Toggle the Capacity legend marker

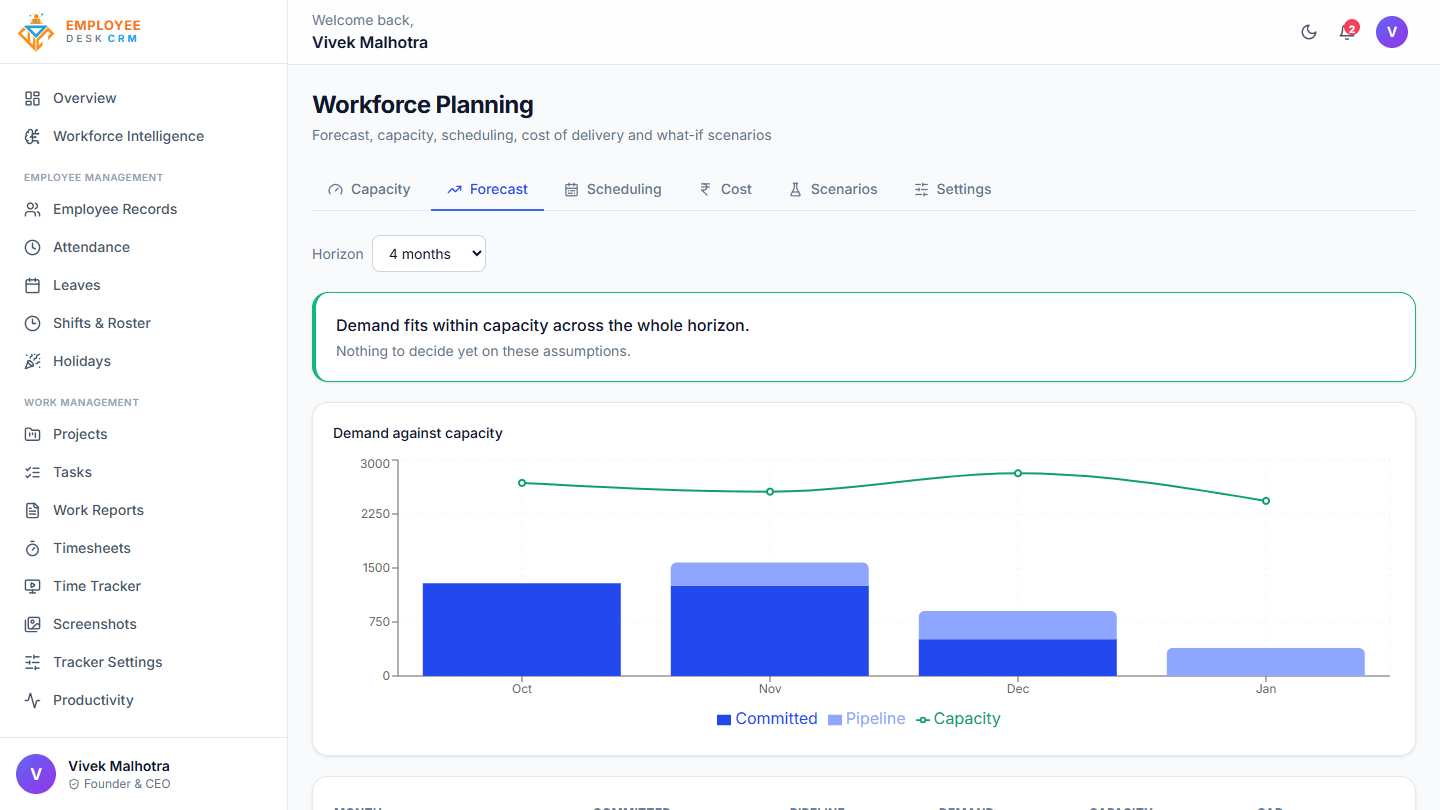923,719
